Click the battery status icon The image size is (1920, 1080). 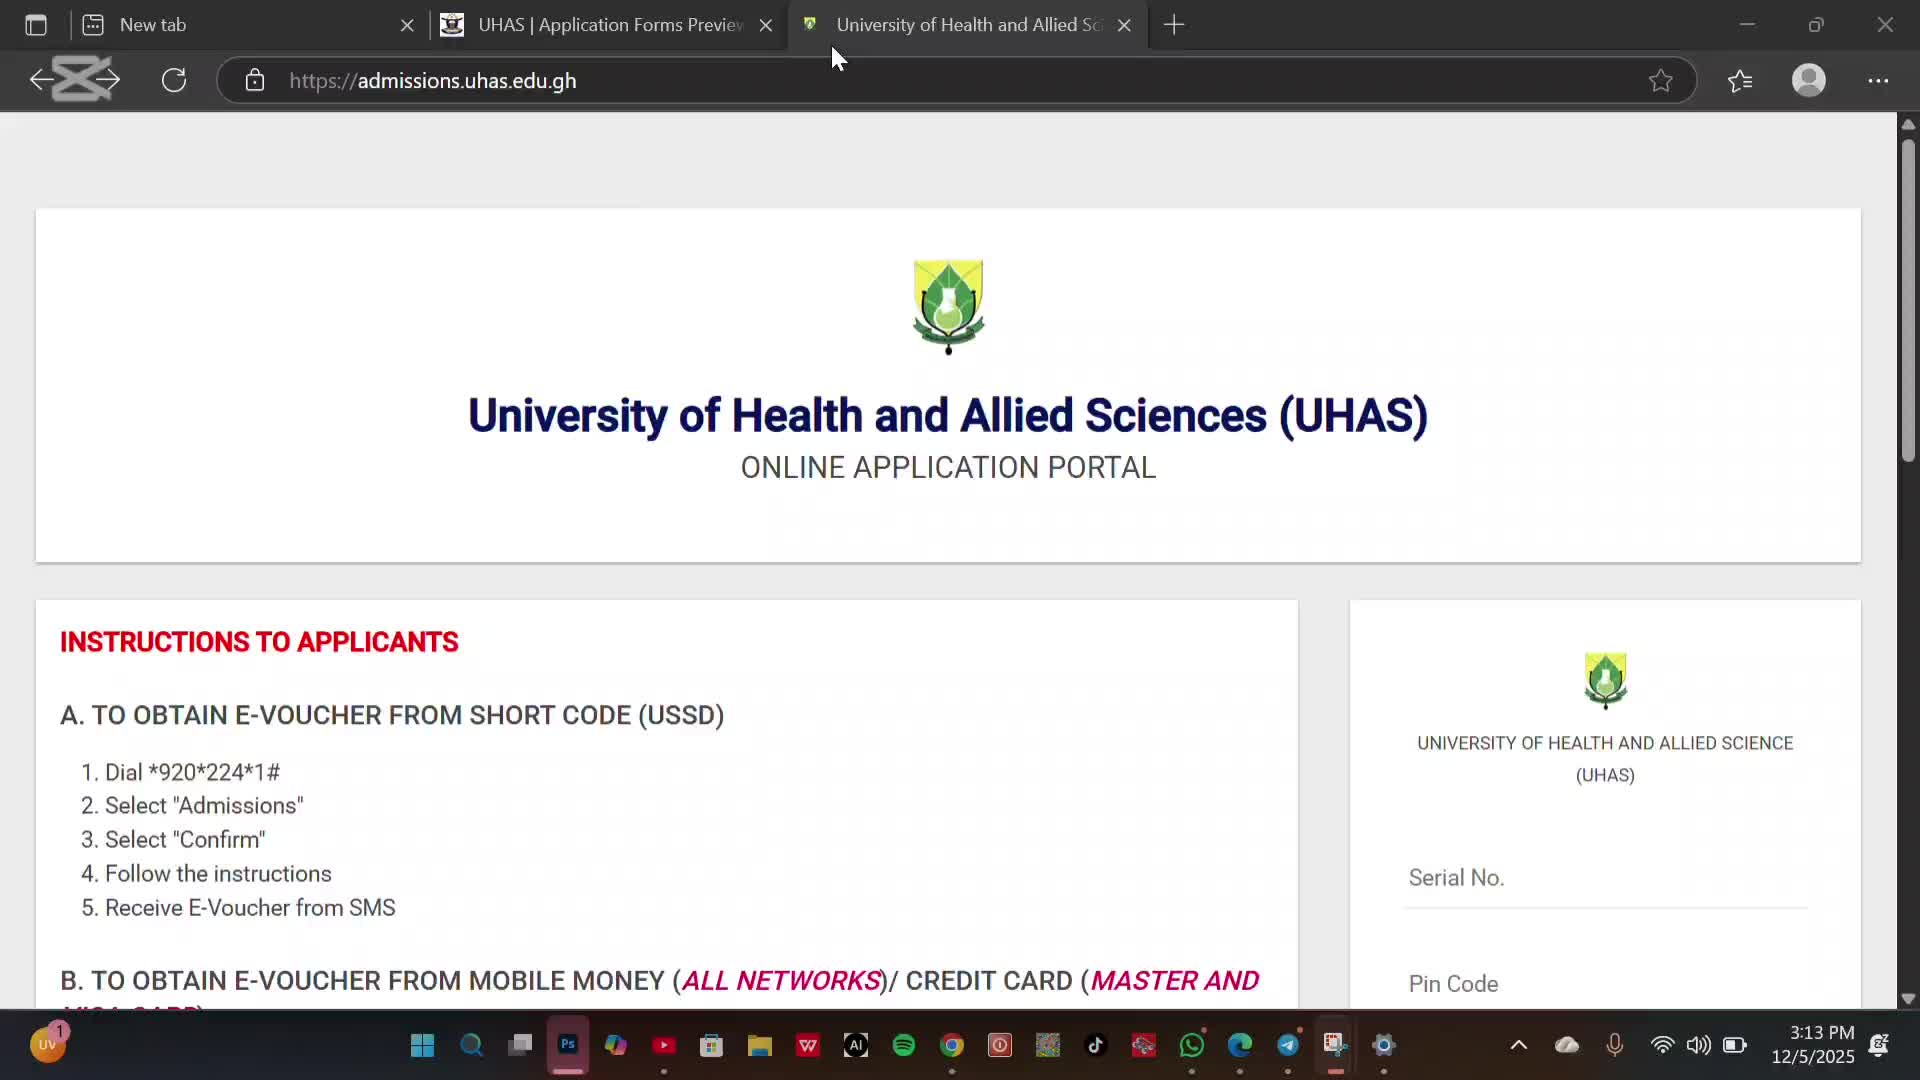[1735, 1045]
